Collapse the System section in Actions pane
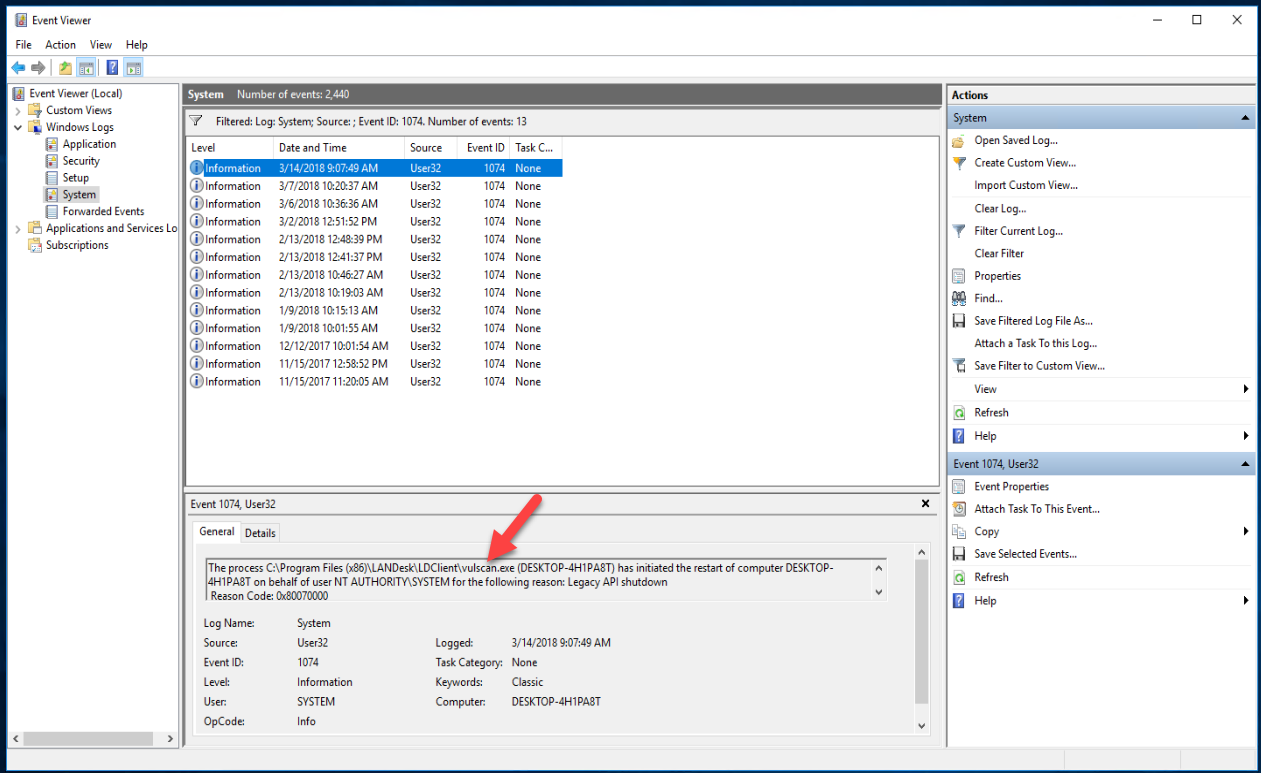1261x773 pixels. click(x=1246, y=117)
